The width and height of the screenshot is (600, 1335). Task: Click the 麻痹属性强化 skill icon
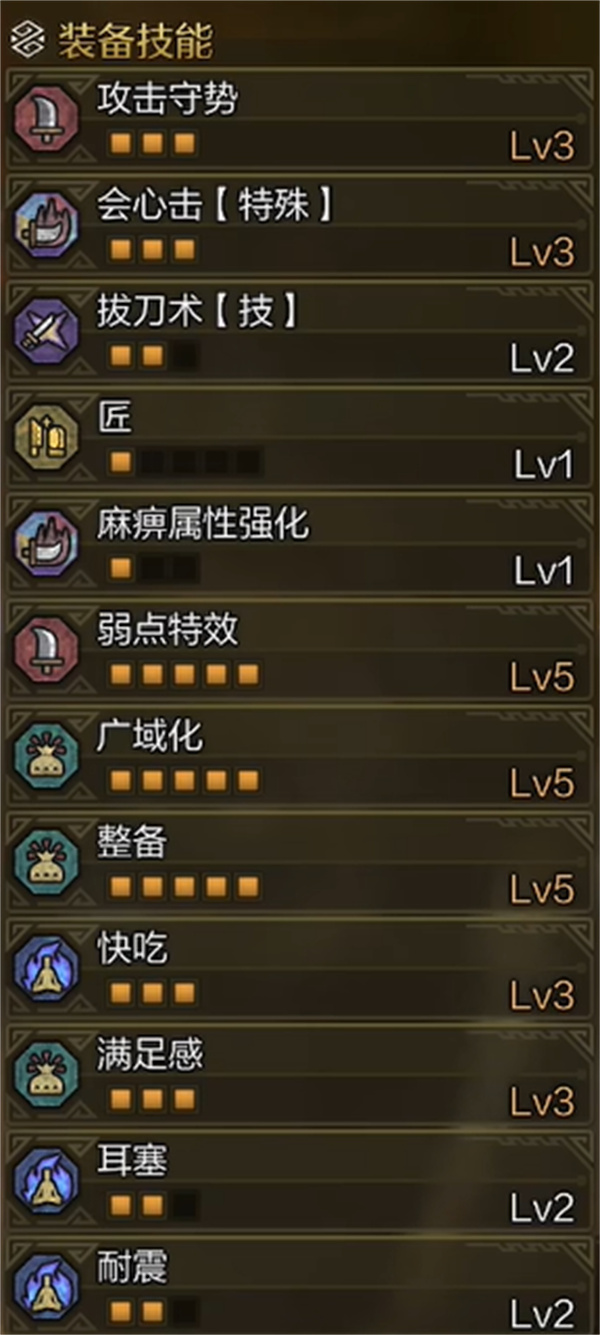click(x=46, y=546)
